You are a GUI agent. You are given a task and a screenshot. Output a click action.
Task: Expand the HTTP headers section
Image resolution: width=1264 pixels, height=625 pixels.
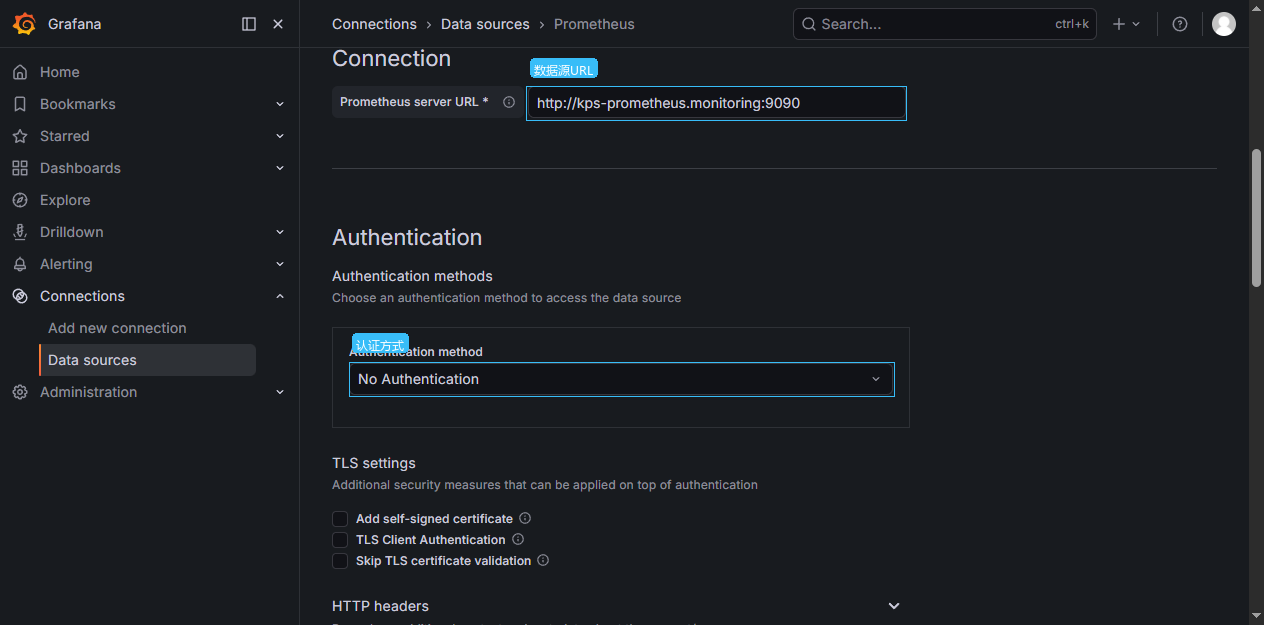click(x=894, y=606)
